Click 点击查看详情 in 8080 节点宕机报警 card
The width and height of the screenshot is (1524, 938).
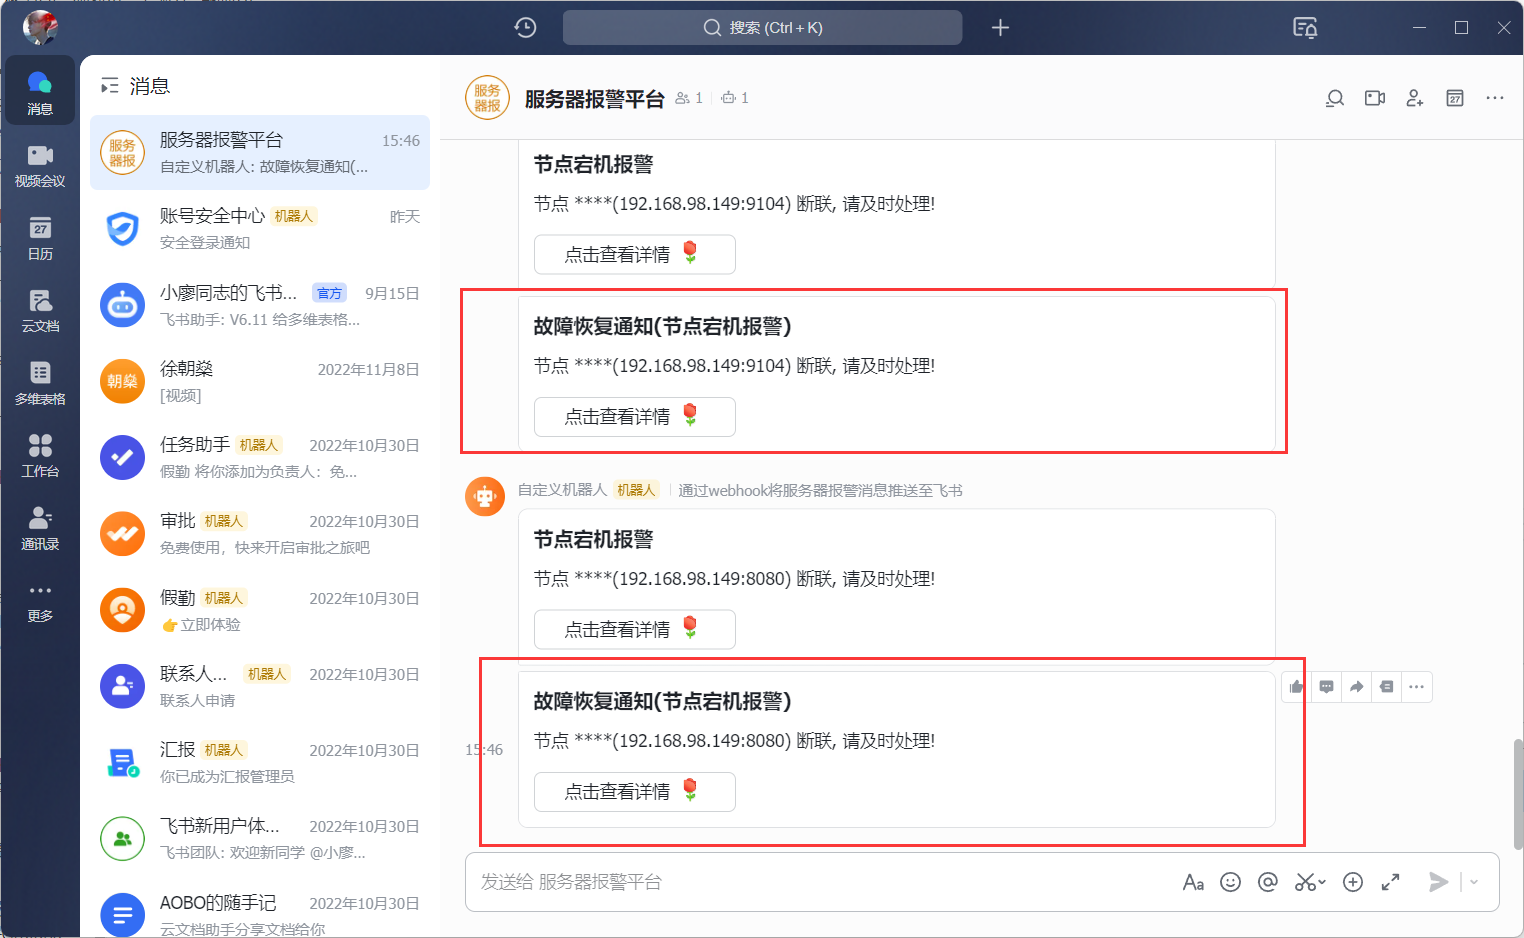tap(635, 629)
